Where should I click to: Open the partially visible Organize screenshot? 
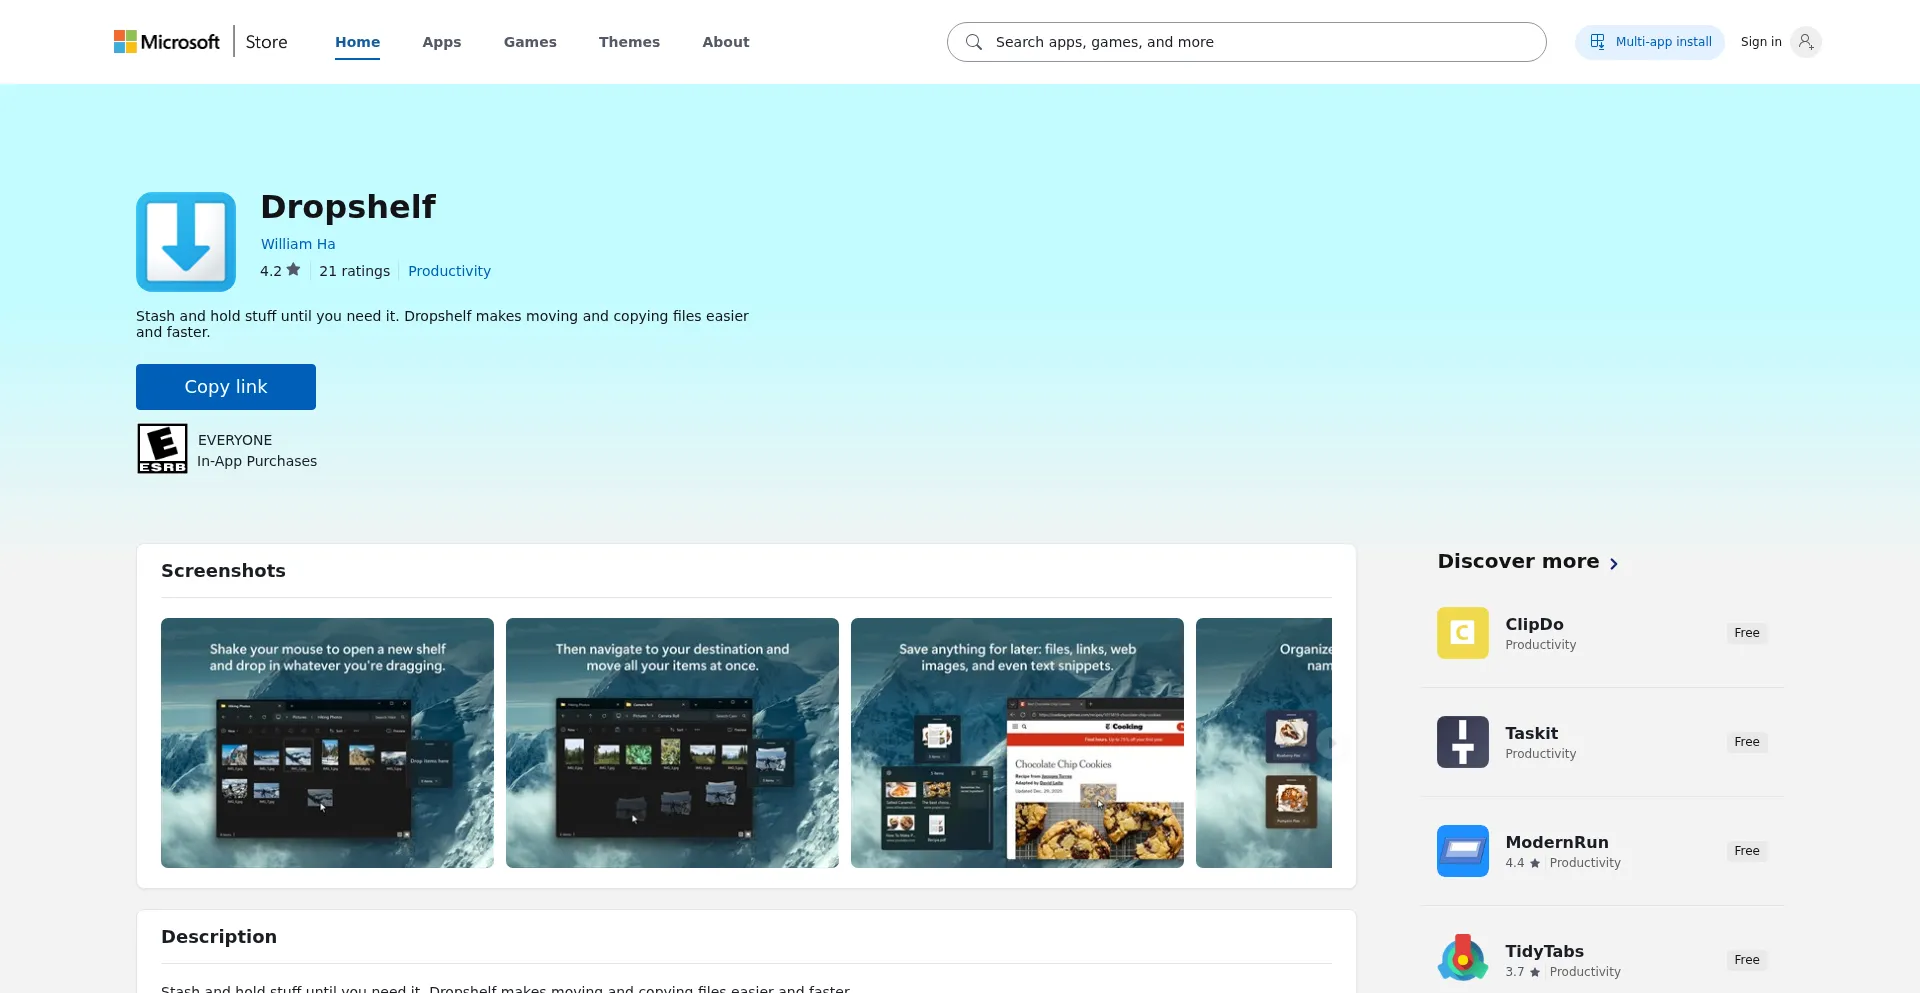tap(1264, 743)
